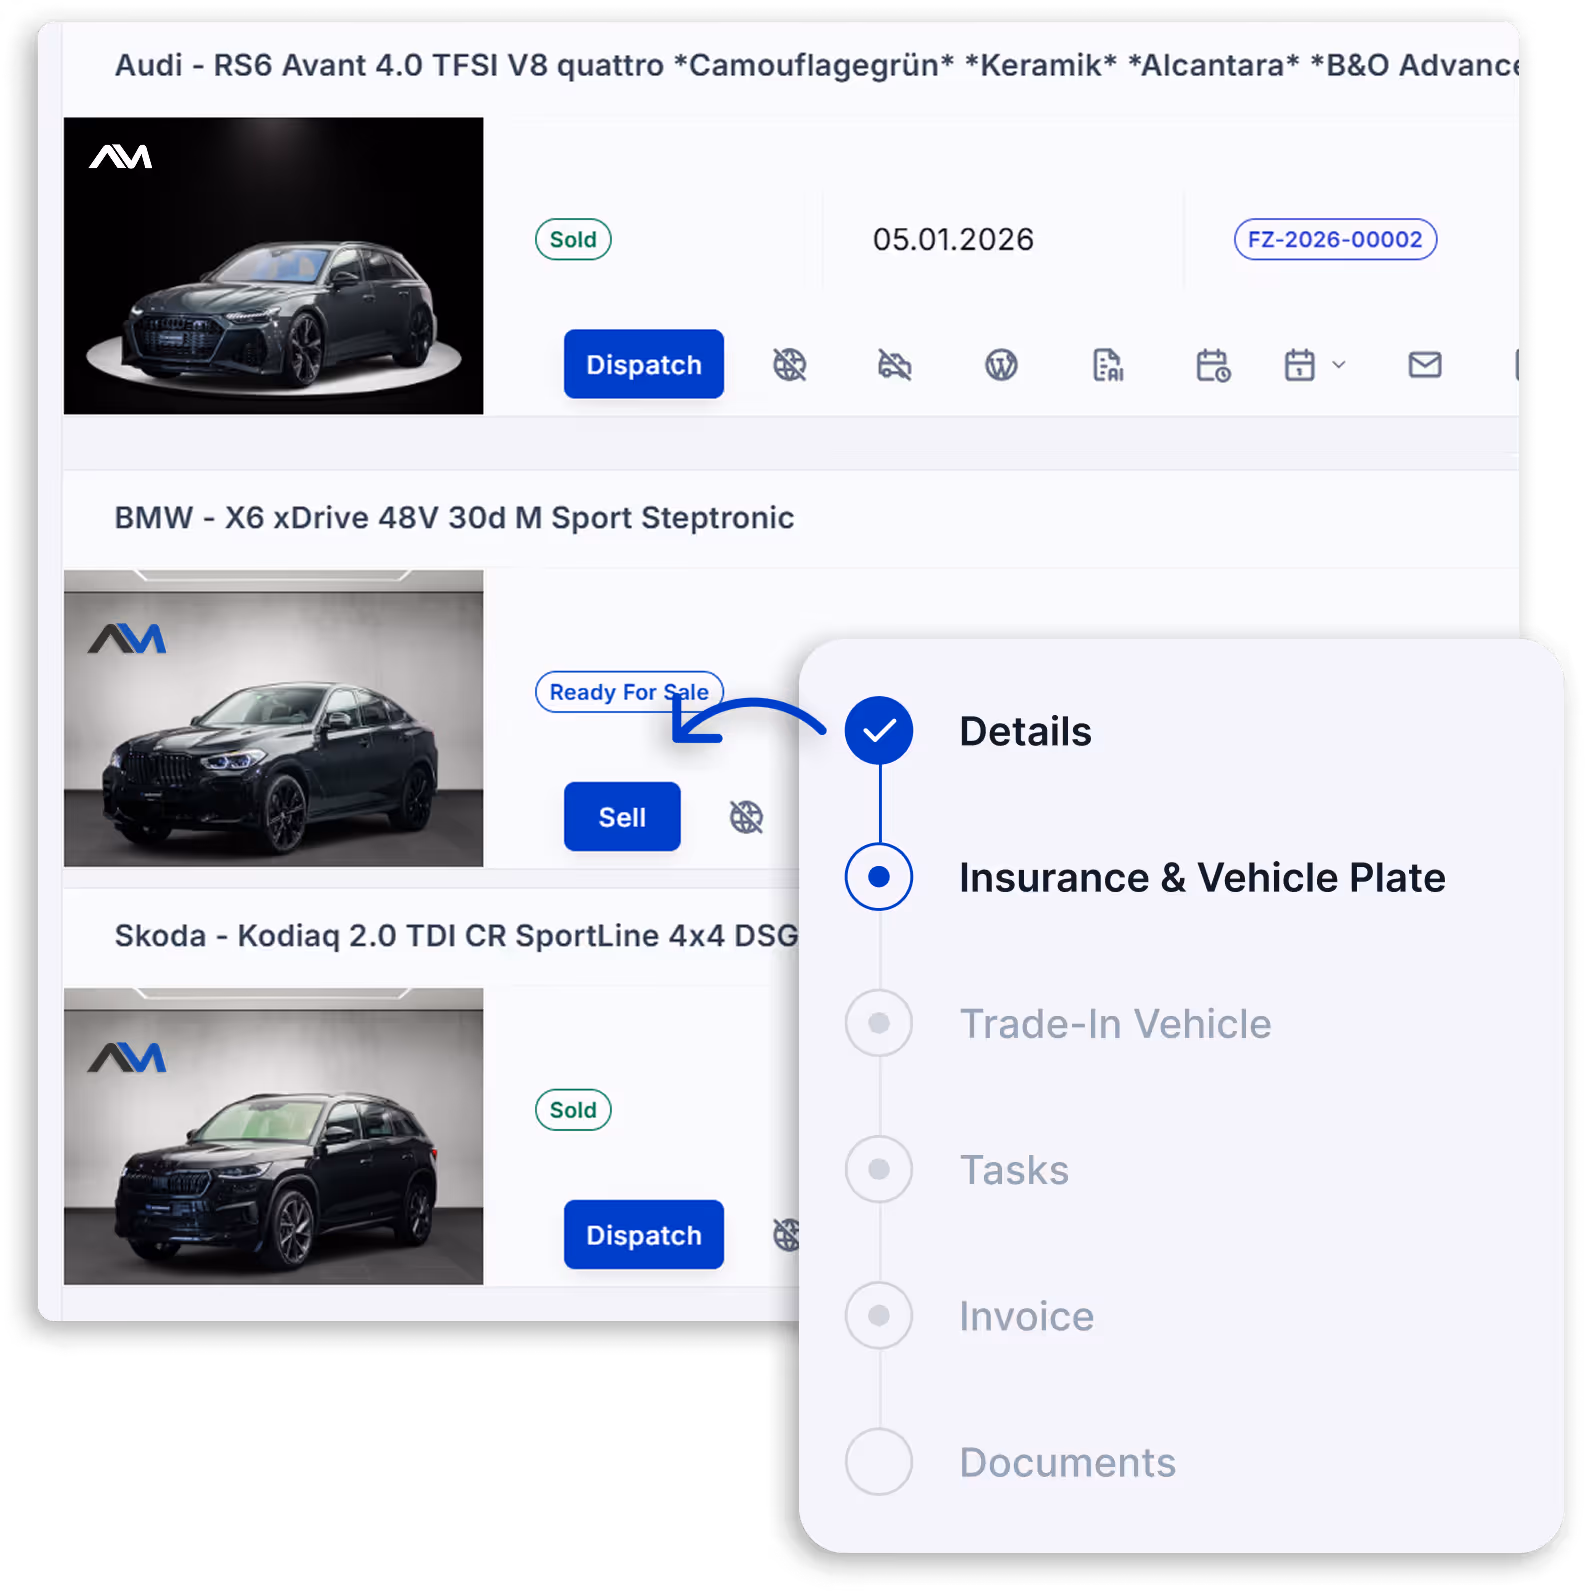
Task: Click the mail envelope icon in Audi row
Action: pos(1425,365)
